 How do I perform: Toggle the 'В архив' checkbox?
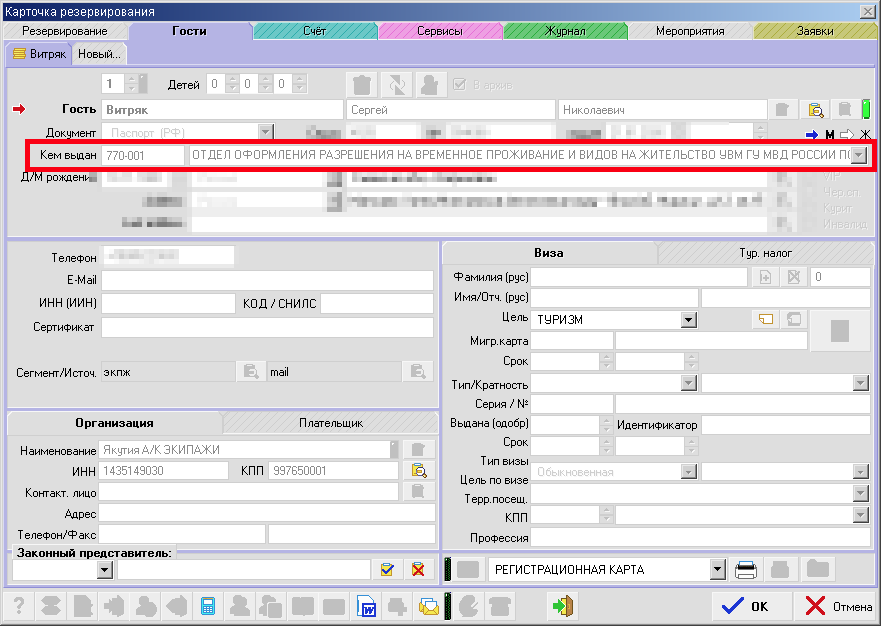[x=460, y=84]
